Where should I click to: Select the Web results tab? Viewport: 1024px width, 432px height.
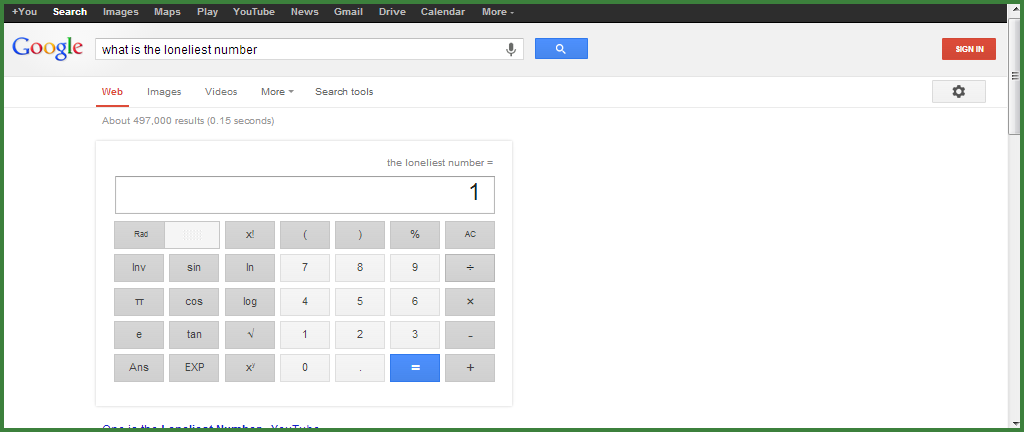click(x=112, y=92)
